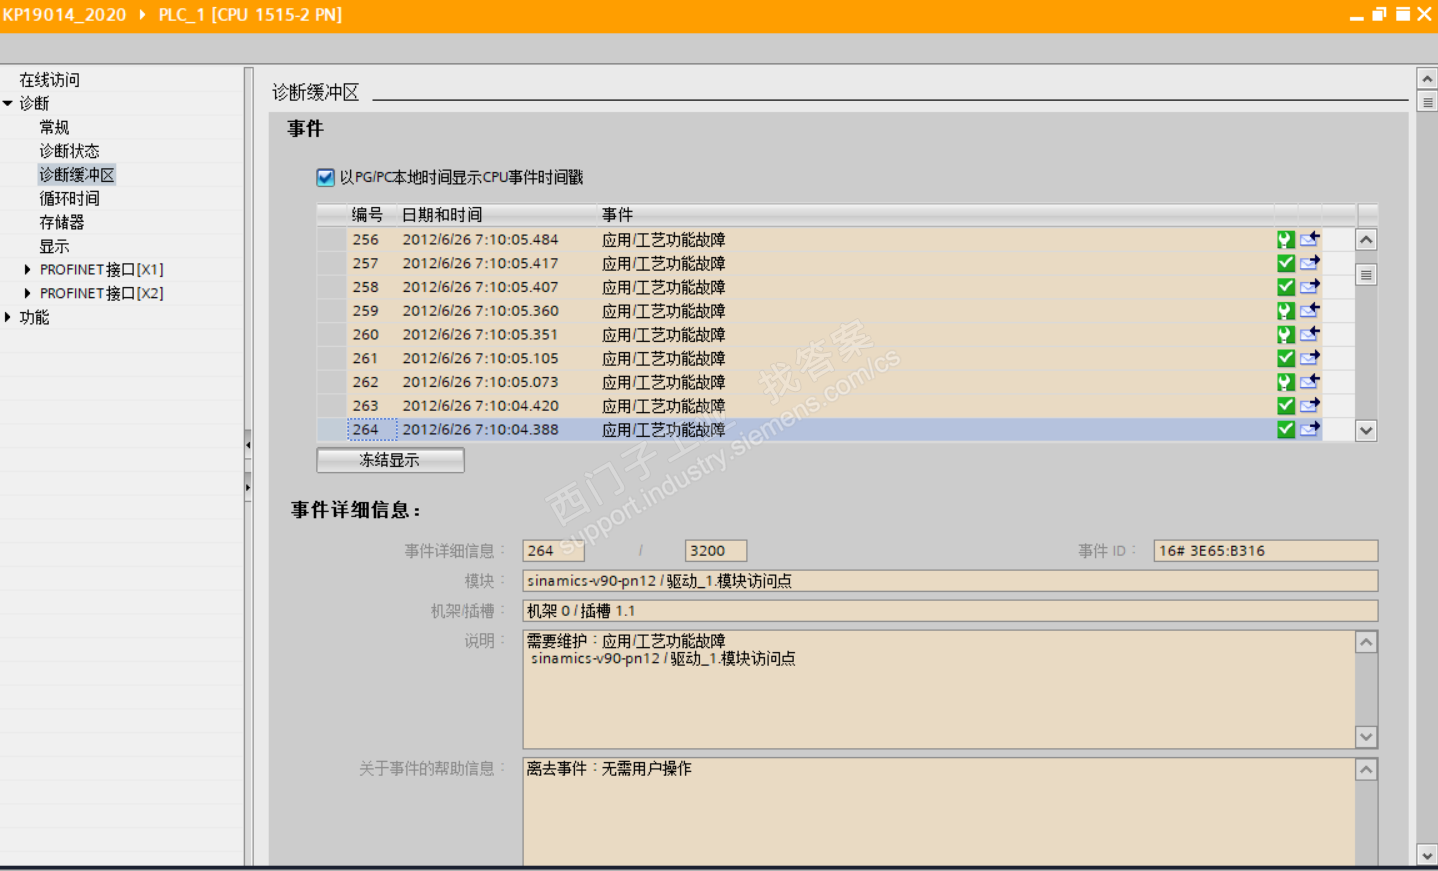Click the event number field showing 264

(553, 551)
